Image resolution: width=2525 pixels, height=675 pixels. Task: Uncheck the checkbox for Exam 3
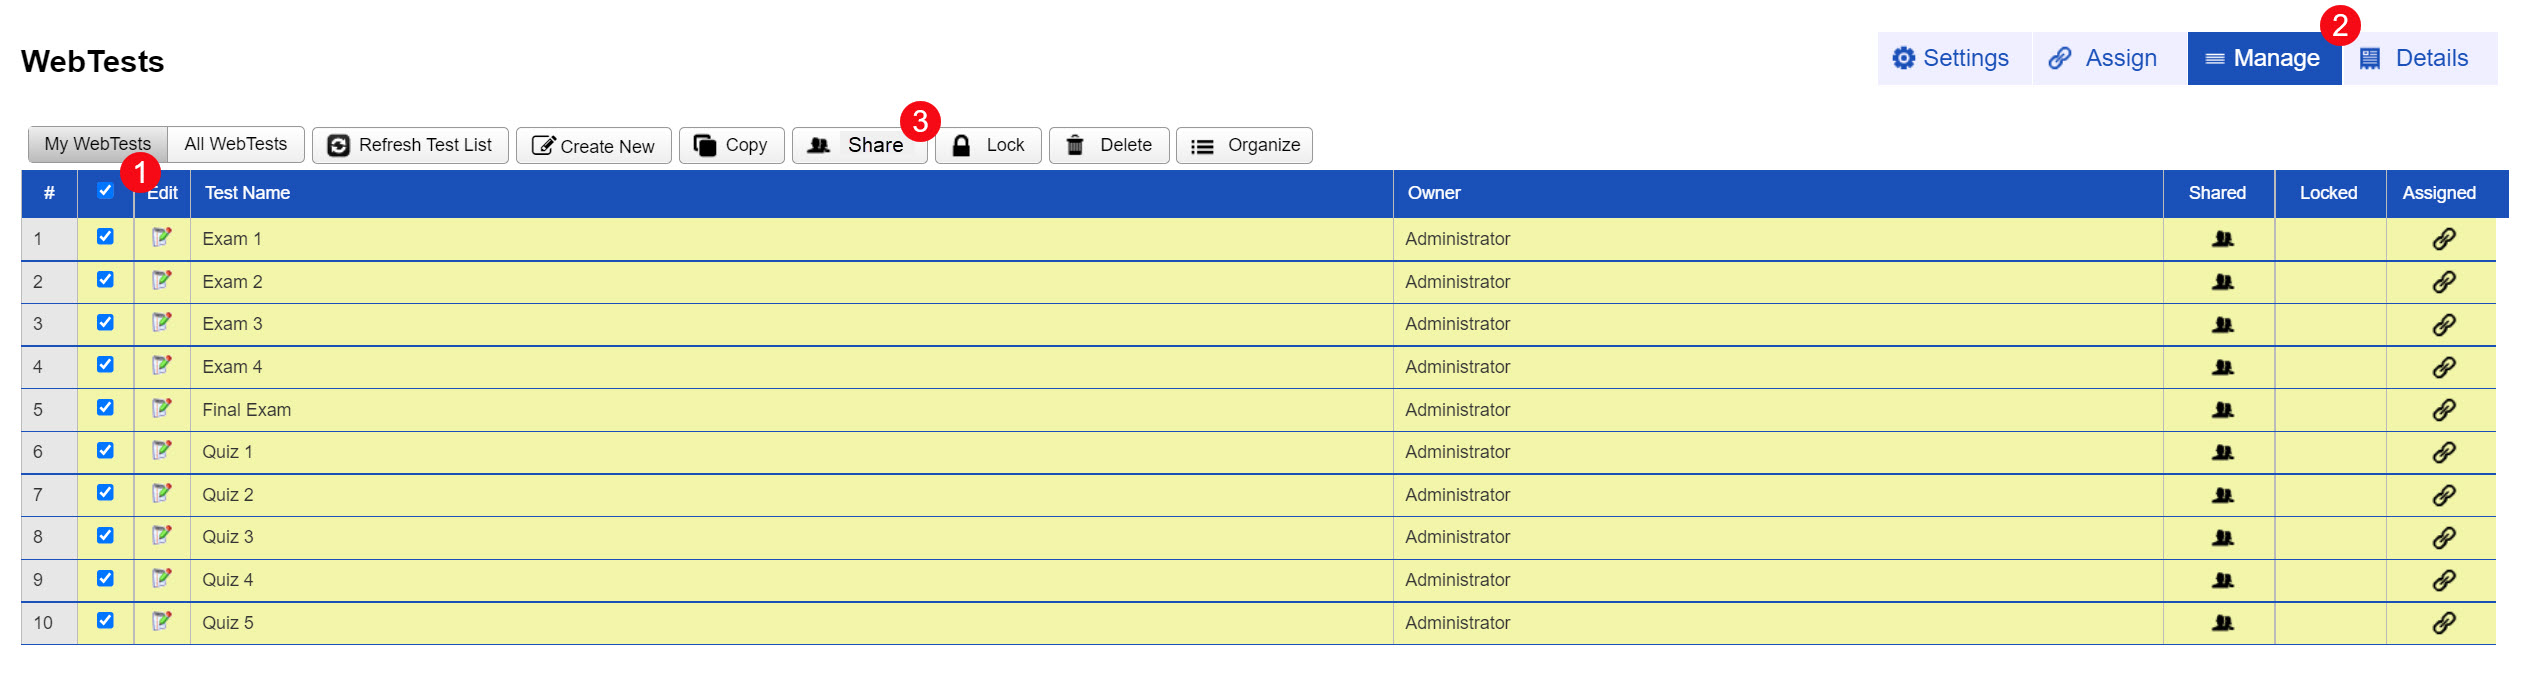[105, 322]
